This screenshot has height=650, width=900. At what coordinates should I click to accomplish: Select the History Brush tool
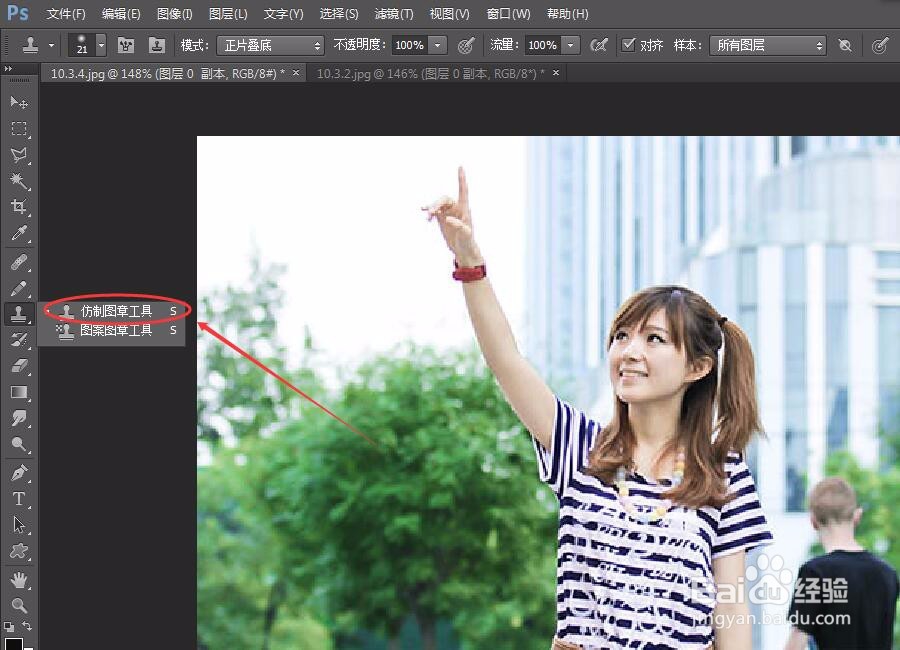click(x=18, y=340)
